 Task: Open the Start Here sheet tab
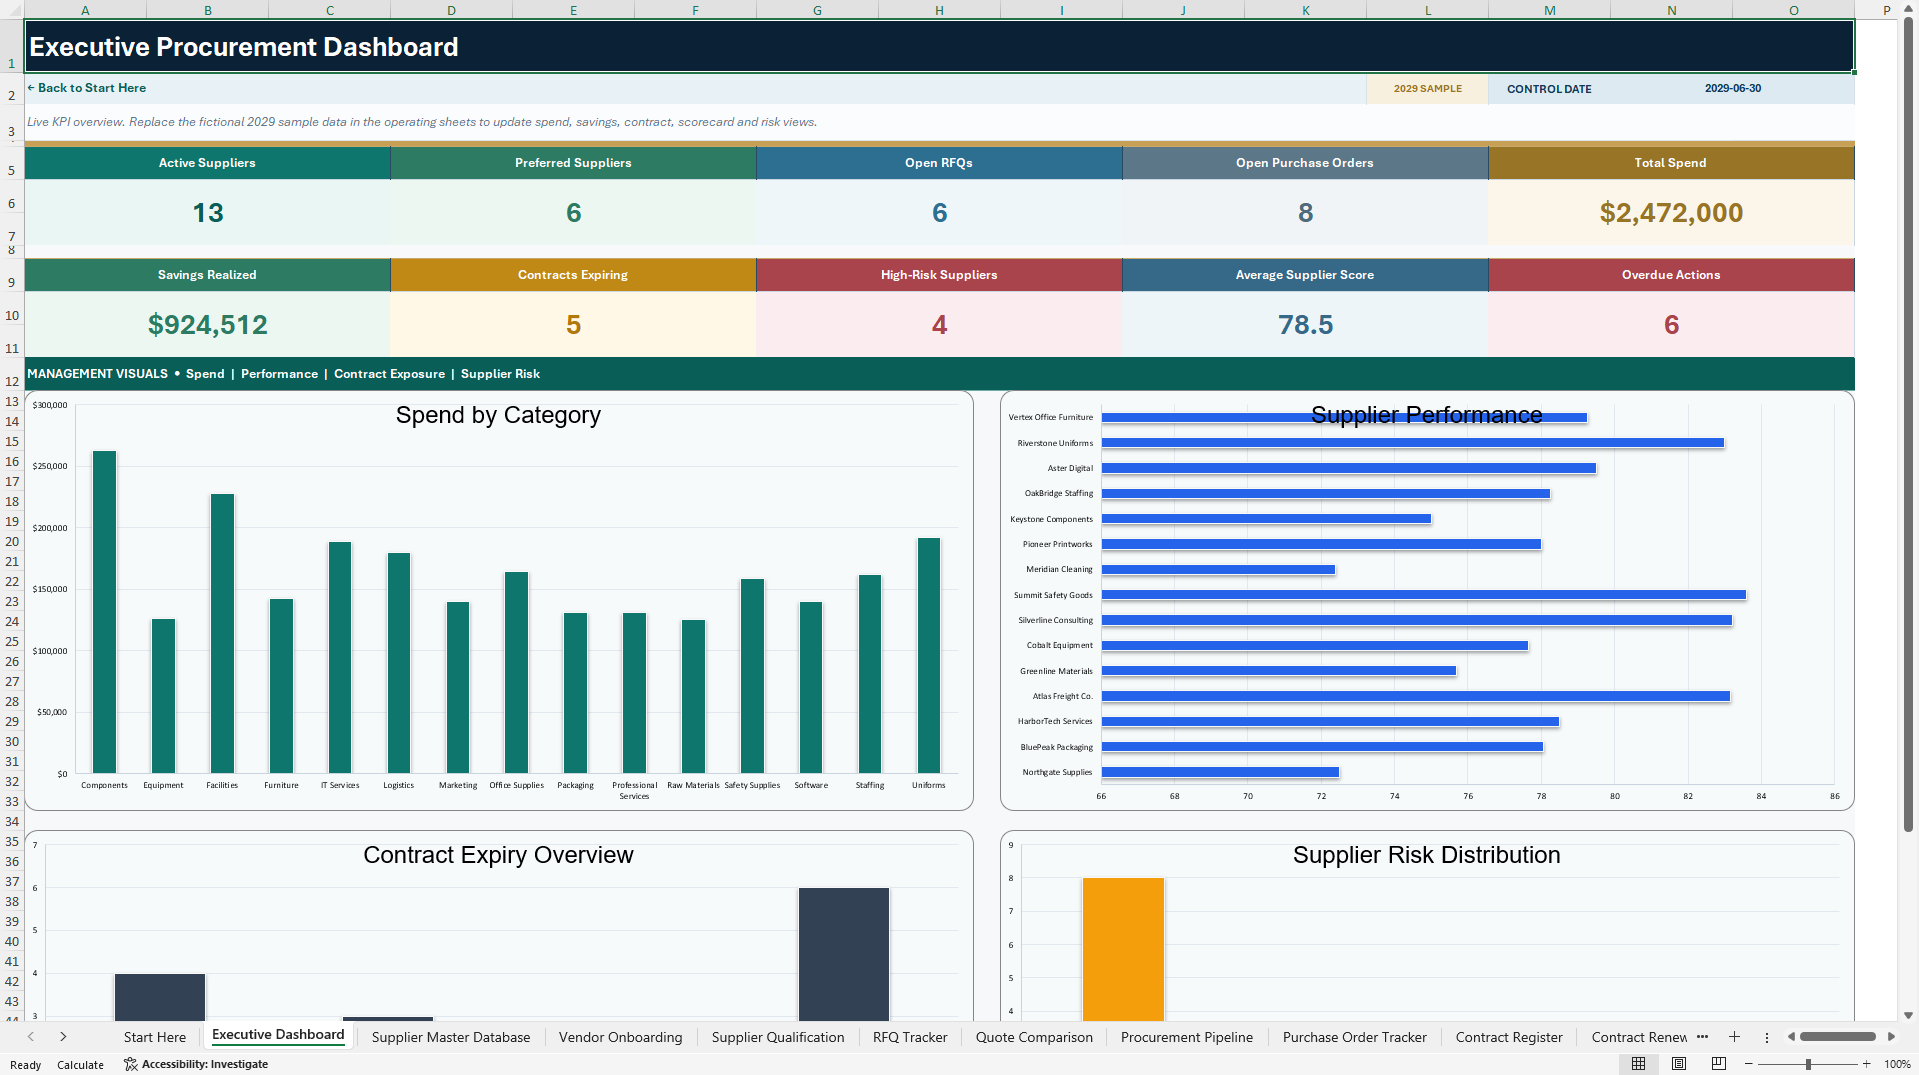pos(155,1037)
